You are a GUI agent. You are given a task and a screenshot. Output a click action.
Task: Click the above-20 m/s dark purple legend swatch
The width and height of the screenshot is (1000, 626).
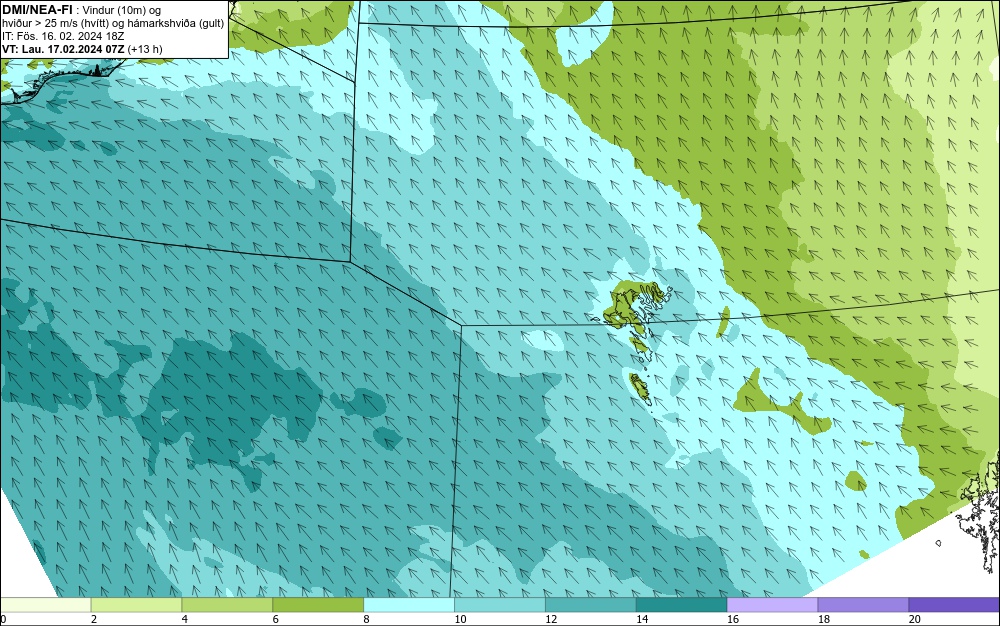click(954, 604)
